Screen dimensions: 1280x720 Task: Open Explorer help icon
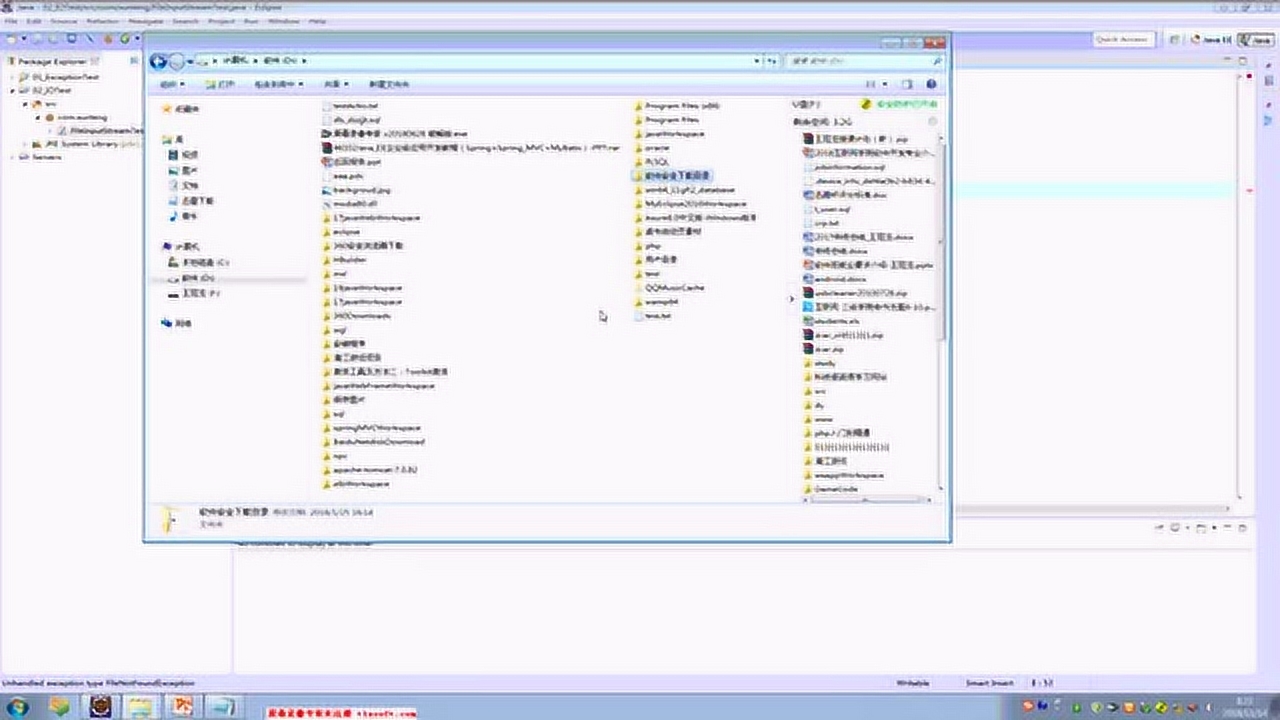[x=931, y=84]
